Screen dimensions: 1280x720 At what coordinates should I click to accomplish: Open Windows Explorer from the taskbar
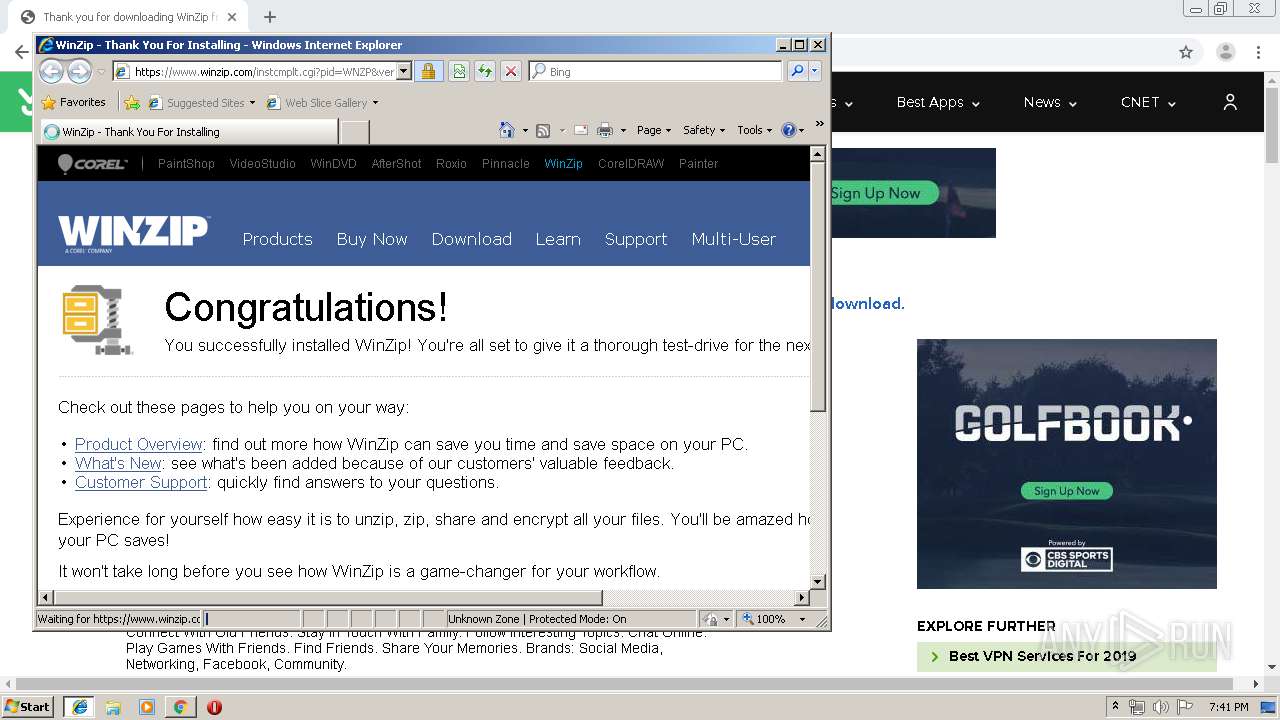[113, 707]
